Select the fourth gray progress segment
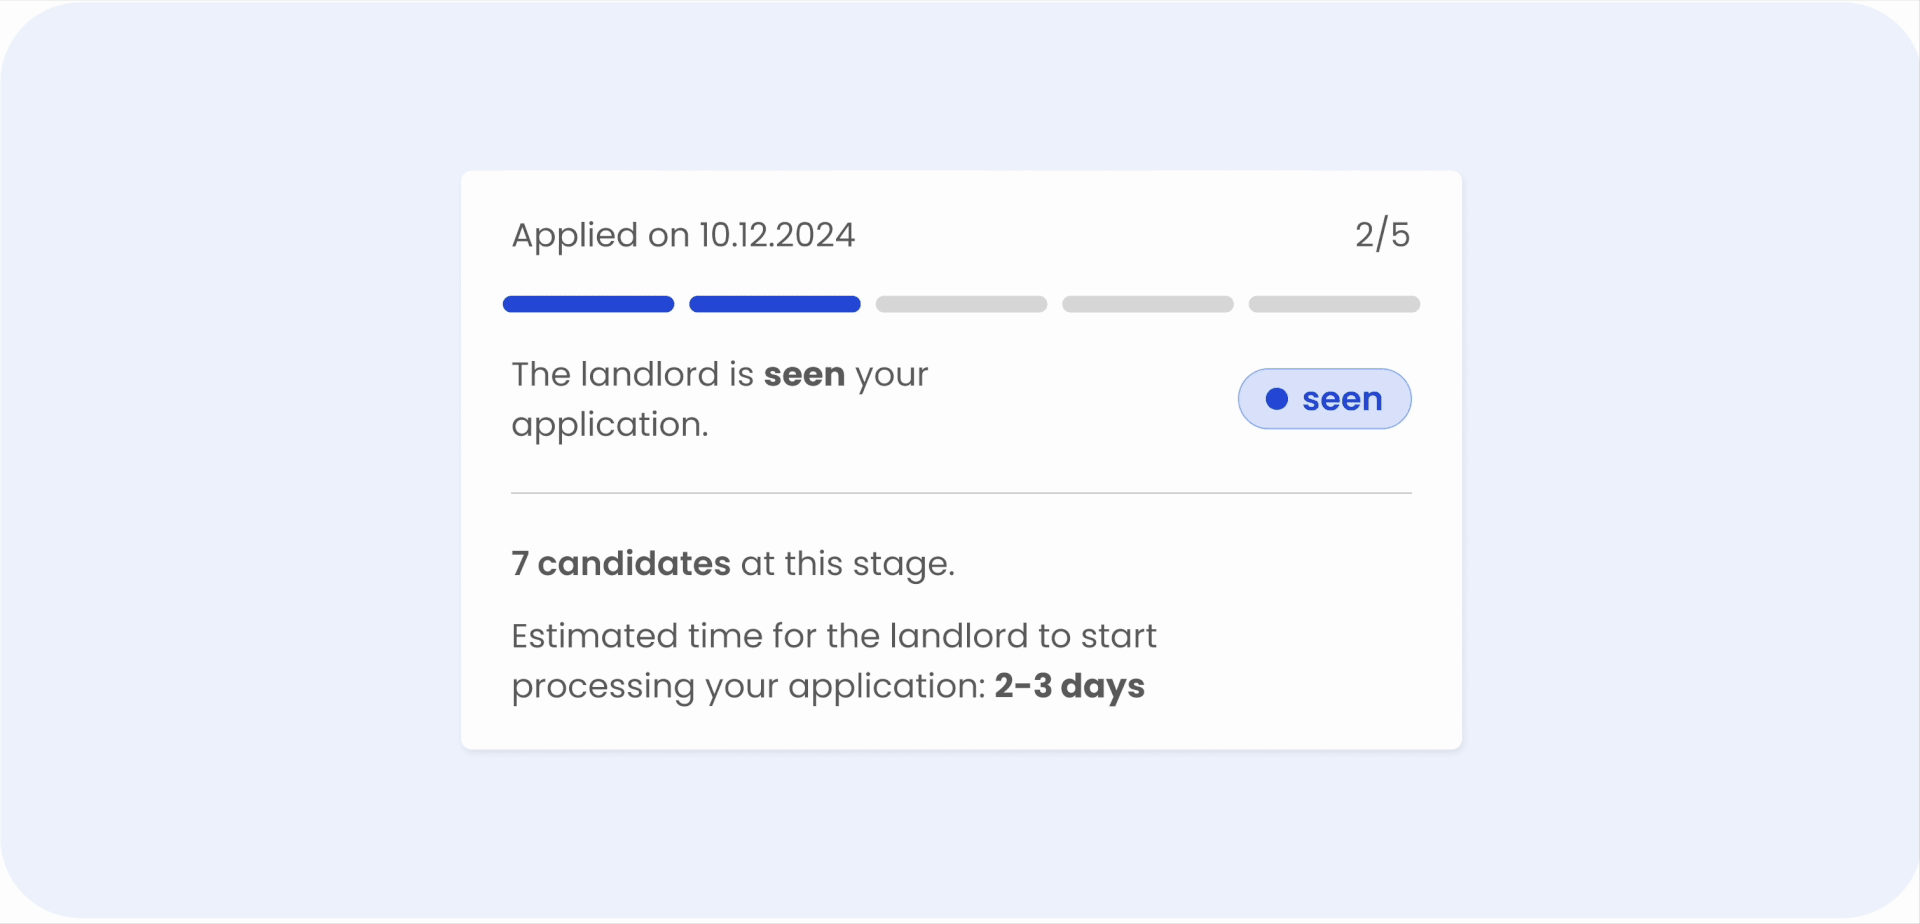The height and width of the screenshot is (924, 1920). click(1148, 304)
